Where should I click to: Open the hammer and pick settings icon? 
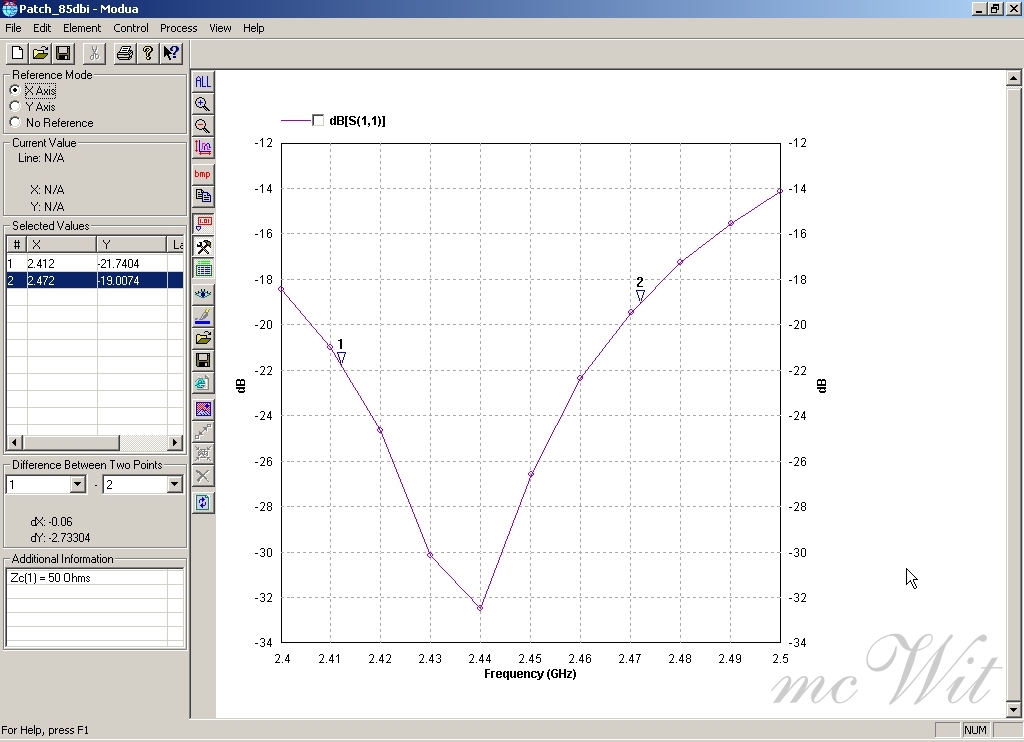203,247
